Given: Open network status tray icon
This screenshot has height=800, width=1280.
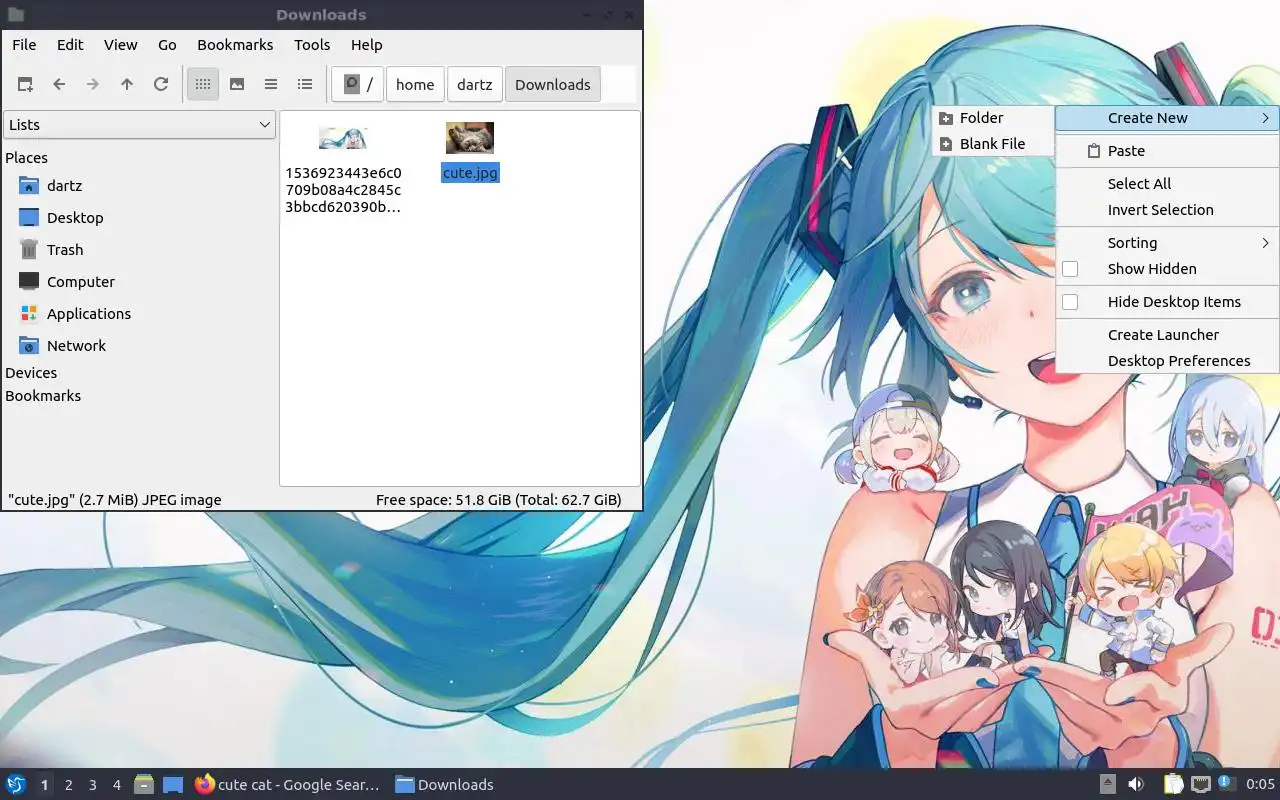Looking at the screenshot, I should [x=1201, y=785].
